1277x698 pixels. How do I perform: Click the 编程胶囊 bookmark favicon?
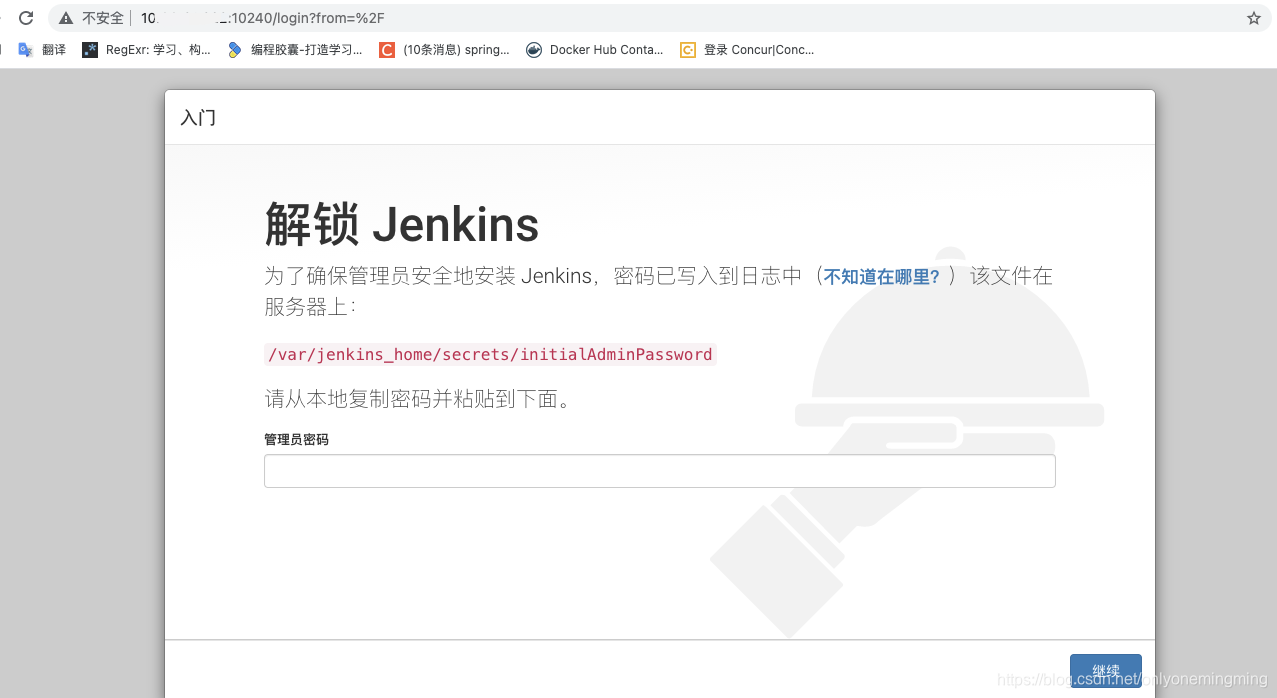click(x=235, y=49)
